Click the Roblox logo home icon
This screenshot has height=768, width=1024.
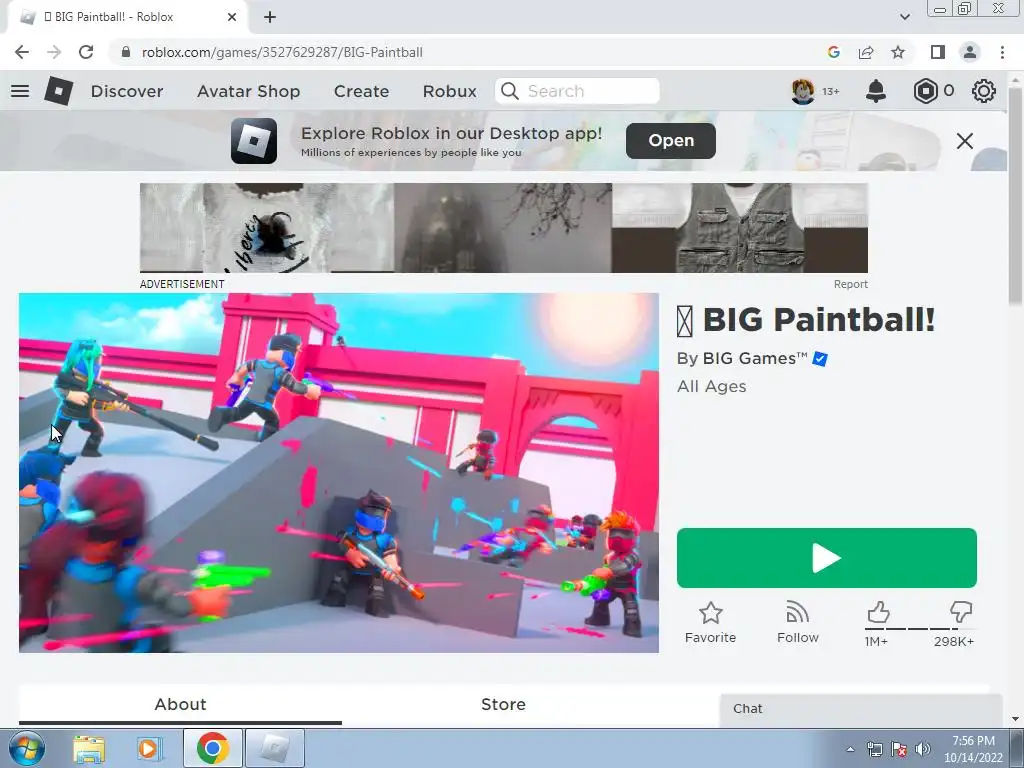[58, 91]
